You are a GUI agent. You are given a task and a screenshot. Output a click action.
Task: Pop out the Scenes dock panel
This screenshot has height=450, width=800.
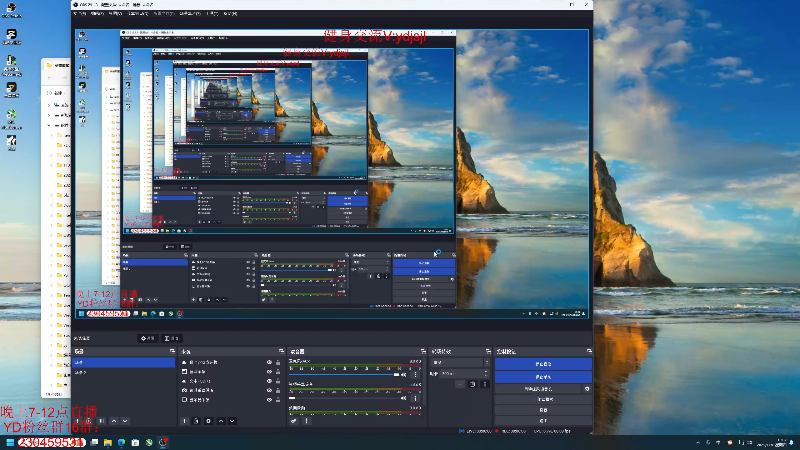click(172, 352)
